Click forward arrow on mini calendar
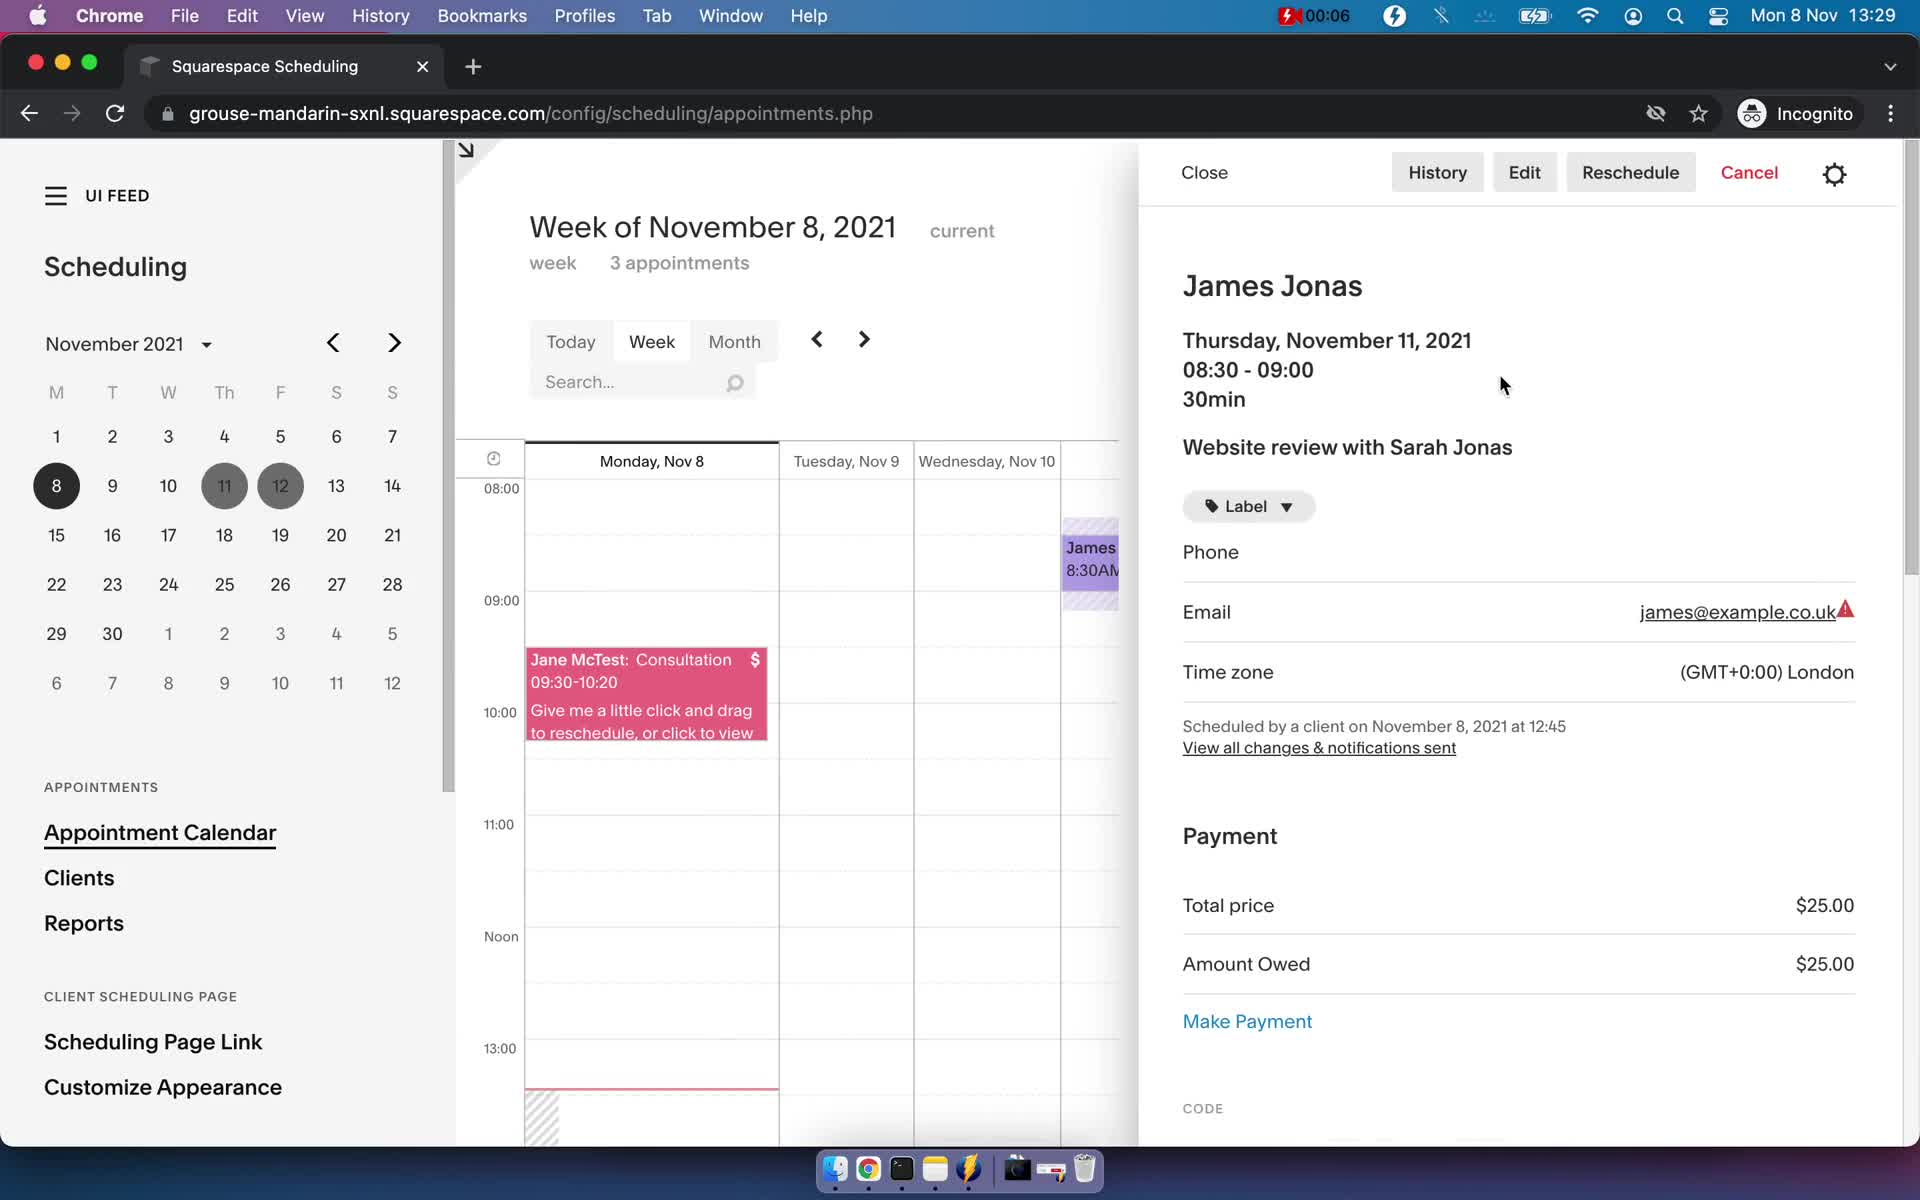1920x1200 pixels. 393,343
